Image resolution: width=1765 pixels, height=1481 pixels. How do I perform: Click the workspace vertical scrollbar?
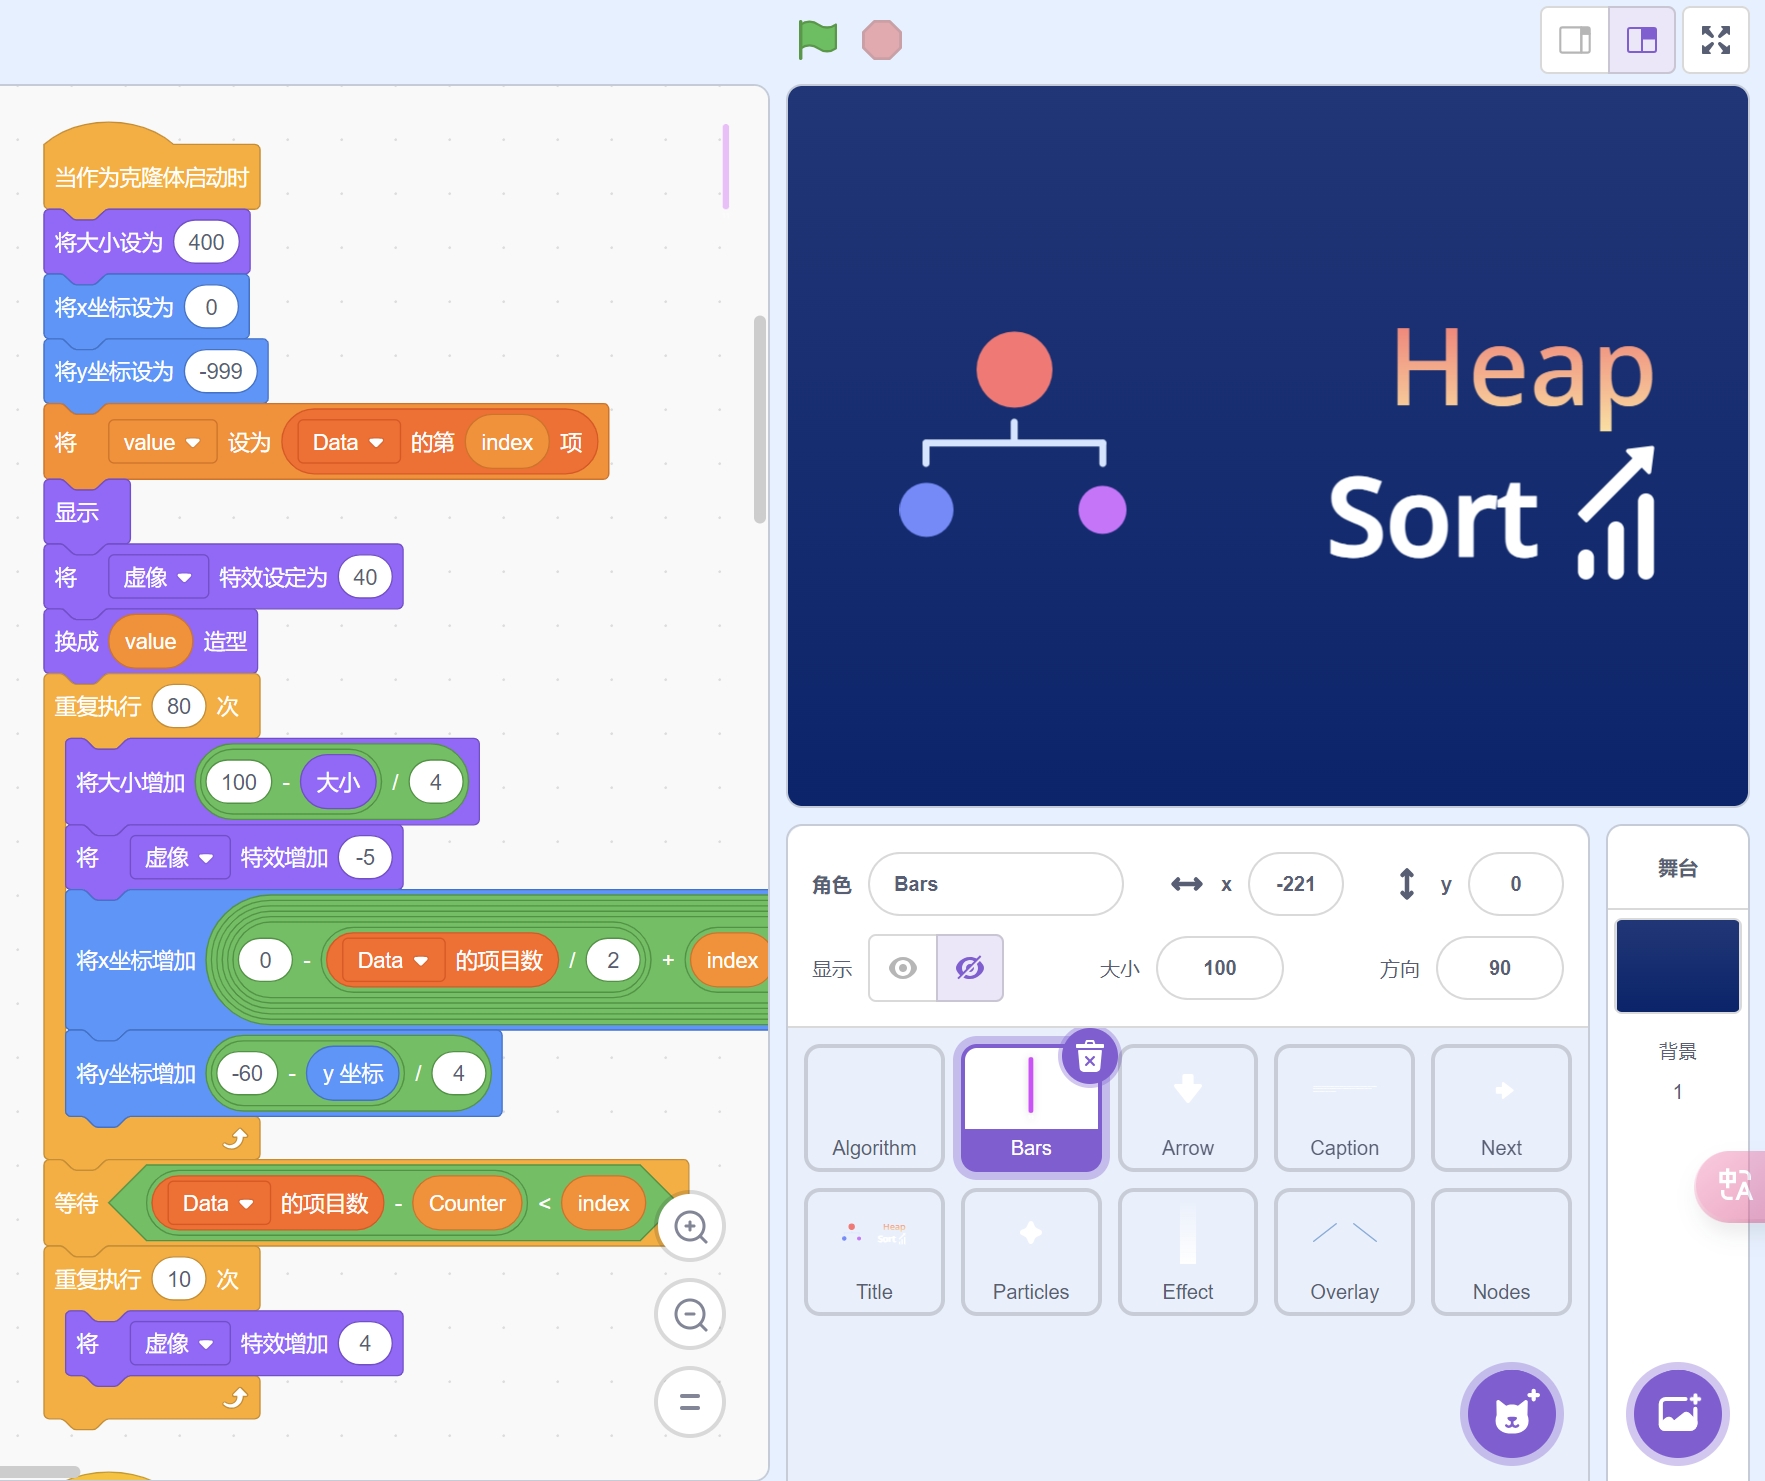[x=760, y=420]
